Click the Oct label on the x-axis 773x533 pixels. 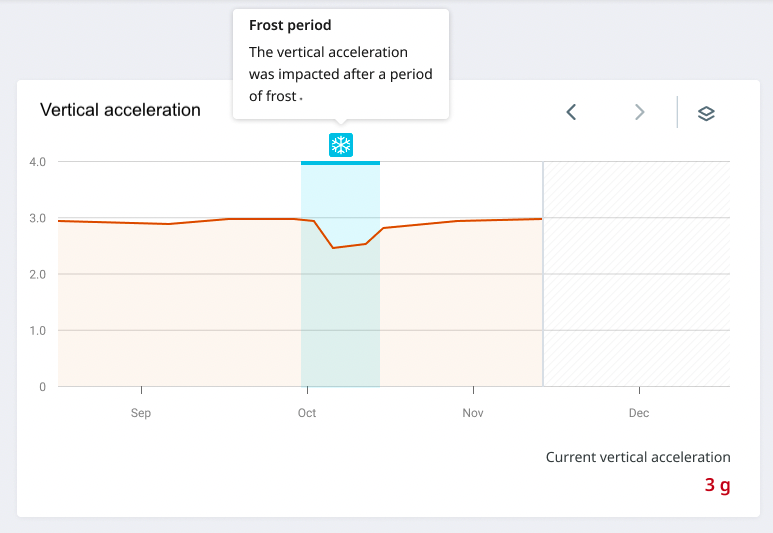click(x=307, y=413)
